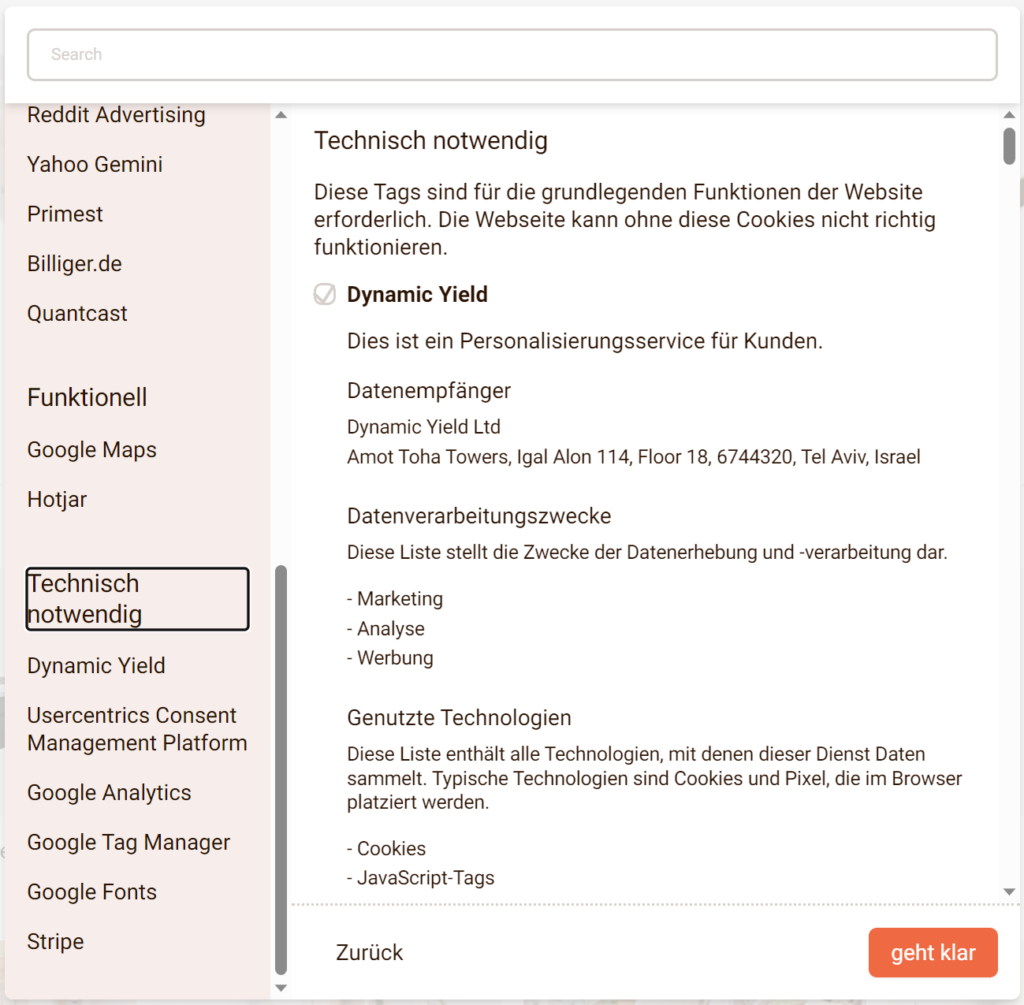1024x1005 pixels.
Task: Select Reddit Advertising in the sidebar
Action: 116,115
